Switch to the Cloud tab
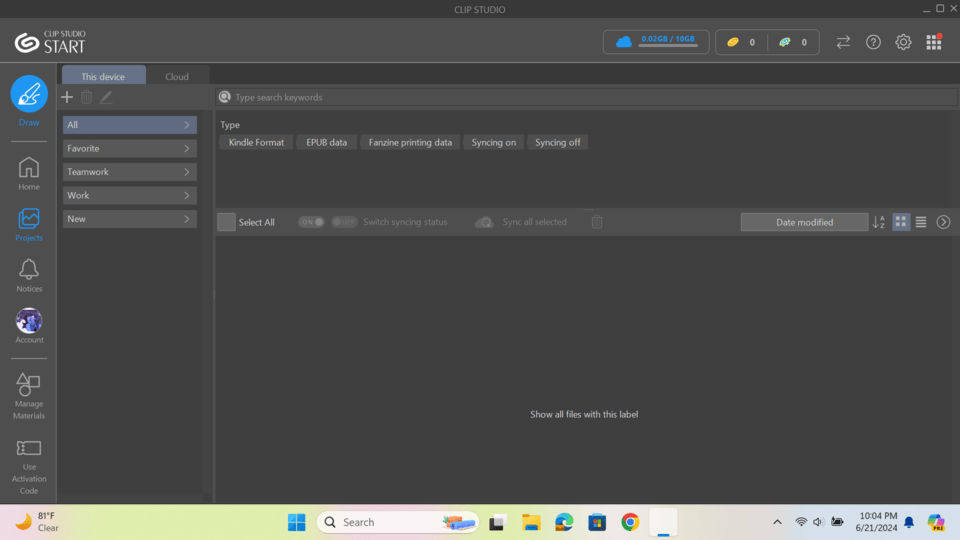Image resolution: width=960 pixels, height=540 pixels. 177,76
